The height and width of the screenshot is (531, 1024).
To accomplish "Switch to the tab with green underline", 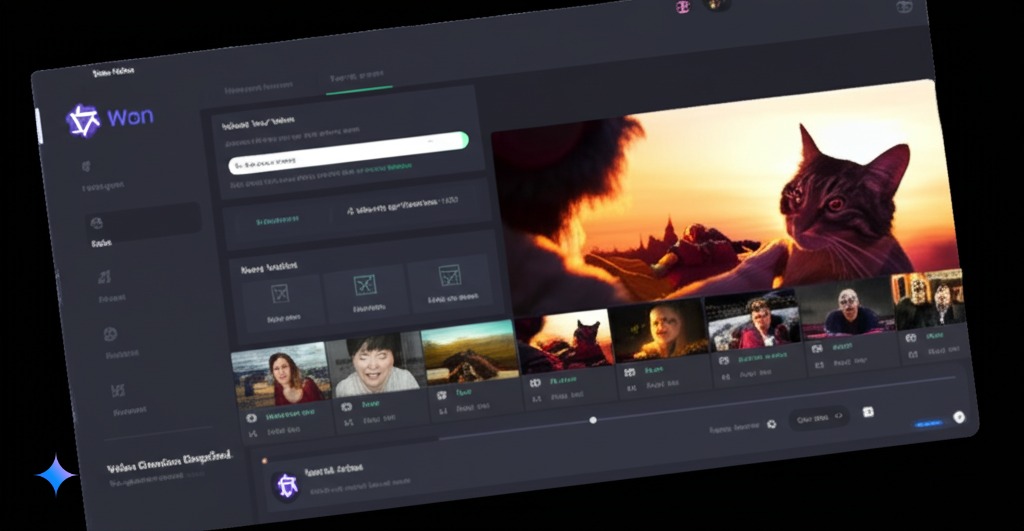I will (357, 78).
